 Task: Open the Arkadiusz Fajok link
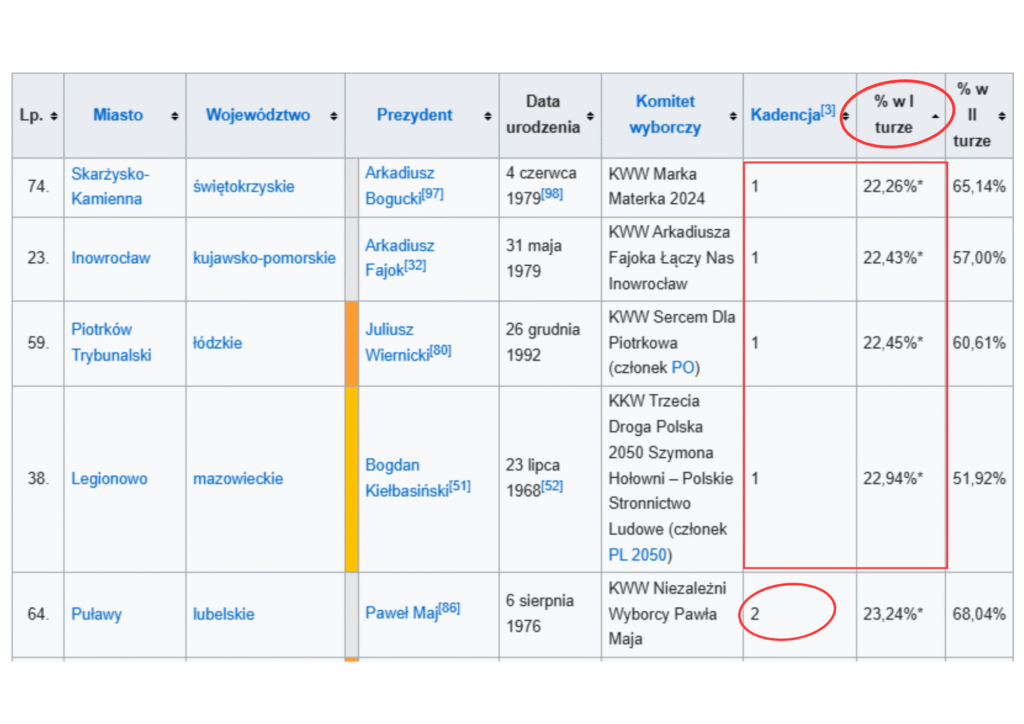coord(399,257)
